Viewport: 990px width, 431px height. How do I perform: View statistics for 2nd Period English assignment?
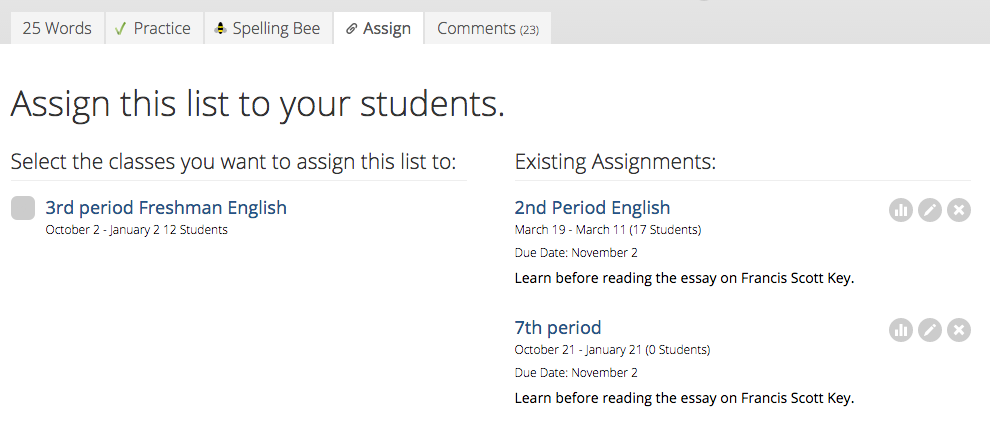(901, 210)
